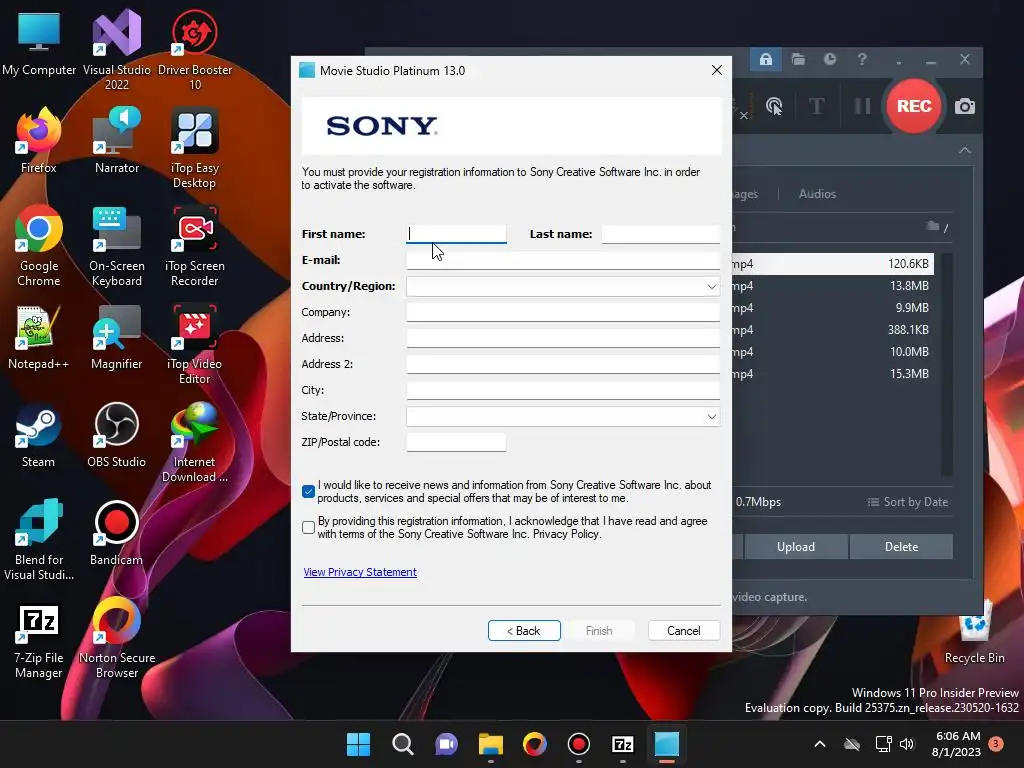This screenshot has width=1024, height=768.
Task: Launch Driver Booster 10 shortcut
Action: tap(195, 48)
